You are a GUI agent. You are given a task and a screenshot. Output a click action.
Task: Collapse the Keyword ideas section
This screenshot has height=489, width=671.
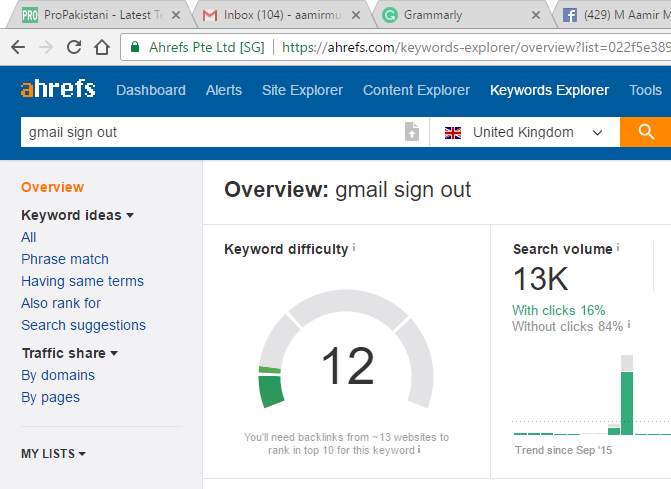[x=77, y=215]
